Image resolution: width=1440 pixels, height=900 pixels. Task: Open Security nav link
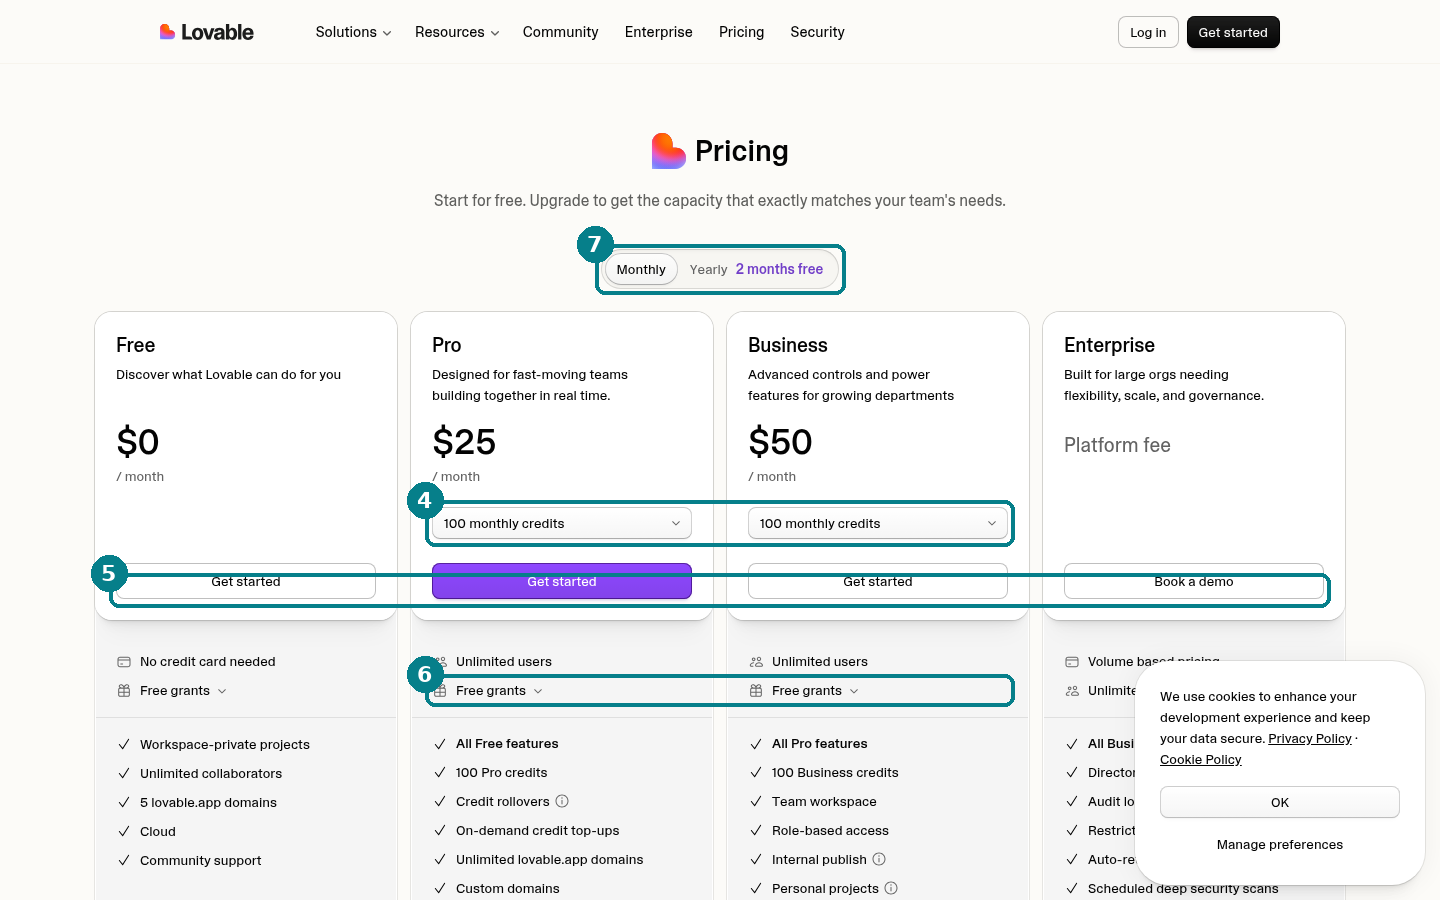pyautogui.click(x=817, y=32)
